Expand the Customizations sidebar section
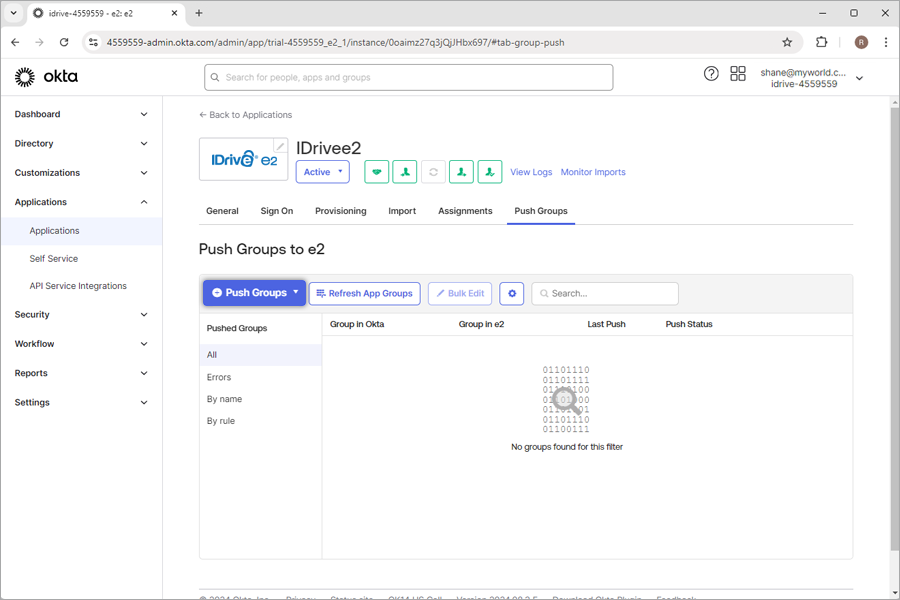Image resolution: width=900 pixels, height=600 pixels. coord(81,173)
